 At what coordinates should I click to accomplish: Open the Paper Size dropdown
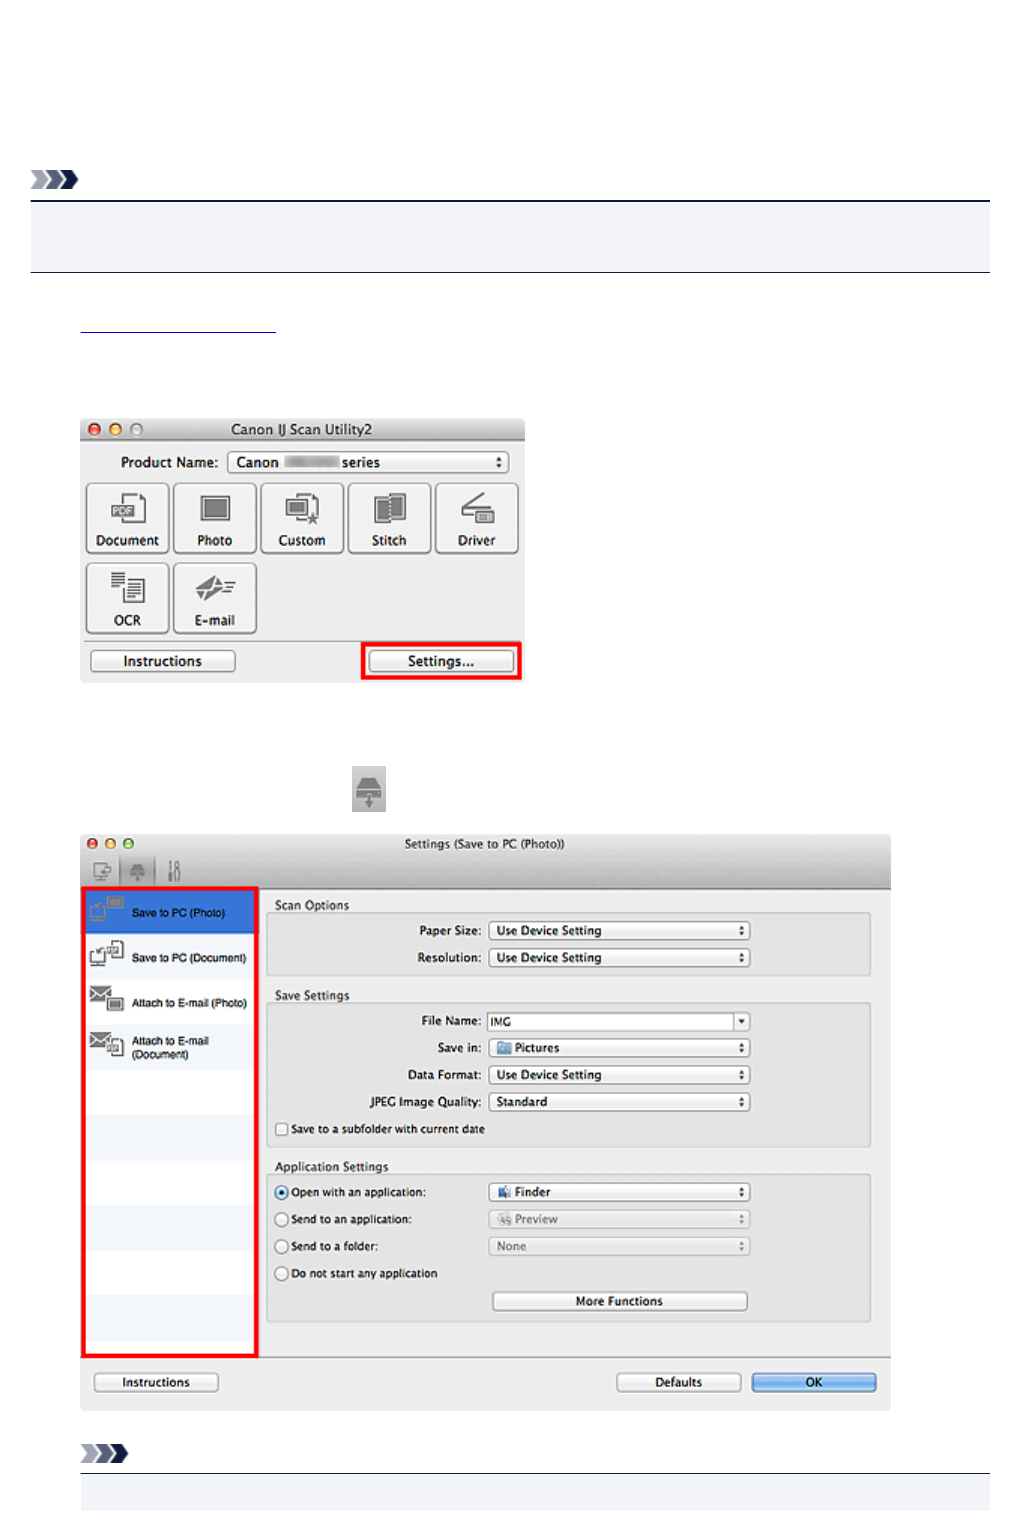(619, 930)
